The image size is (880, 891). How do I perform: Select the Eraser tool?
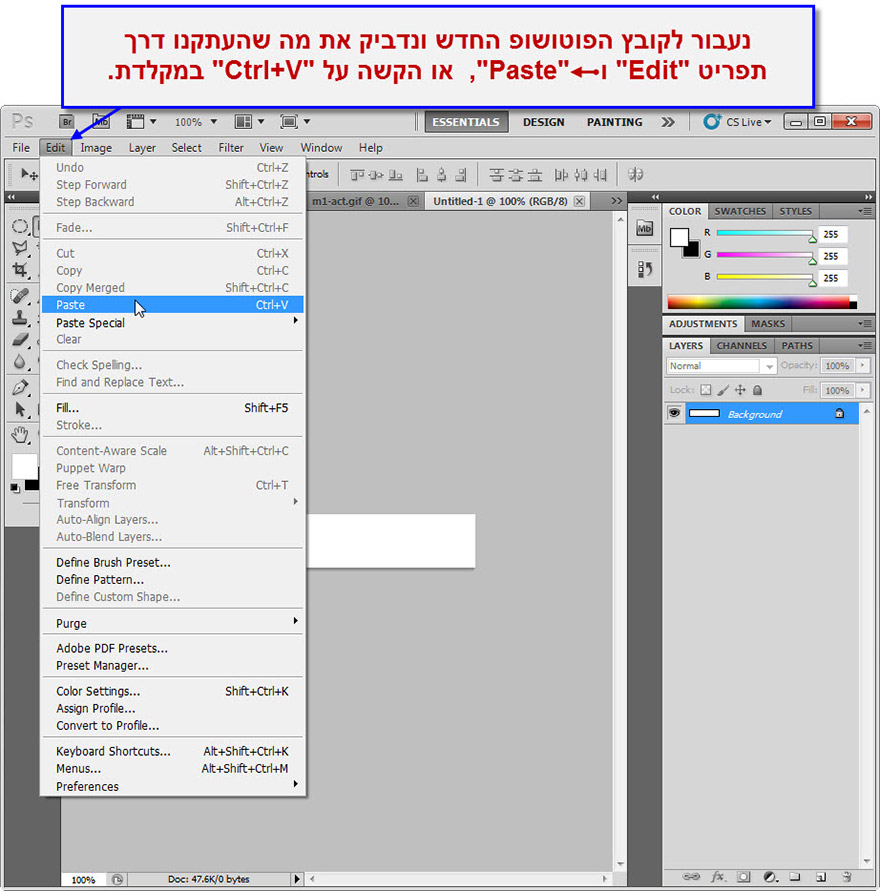(x=20, y=339)
